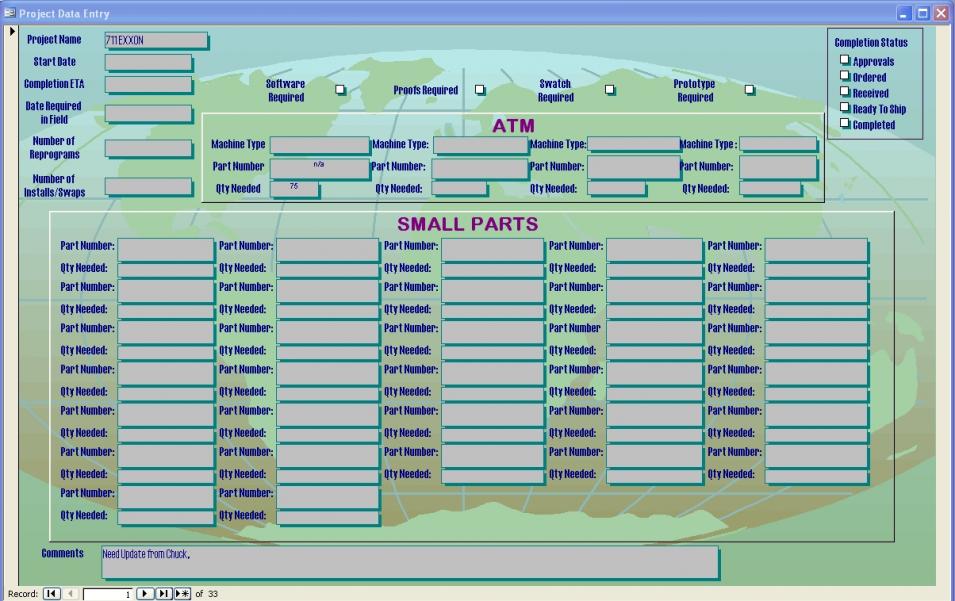Focus the Completion ETA field

(x=148, y=84)
